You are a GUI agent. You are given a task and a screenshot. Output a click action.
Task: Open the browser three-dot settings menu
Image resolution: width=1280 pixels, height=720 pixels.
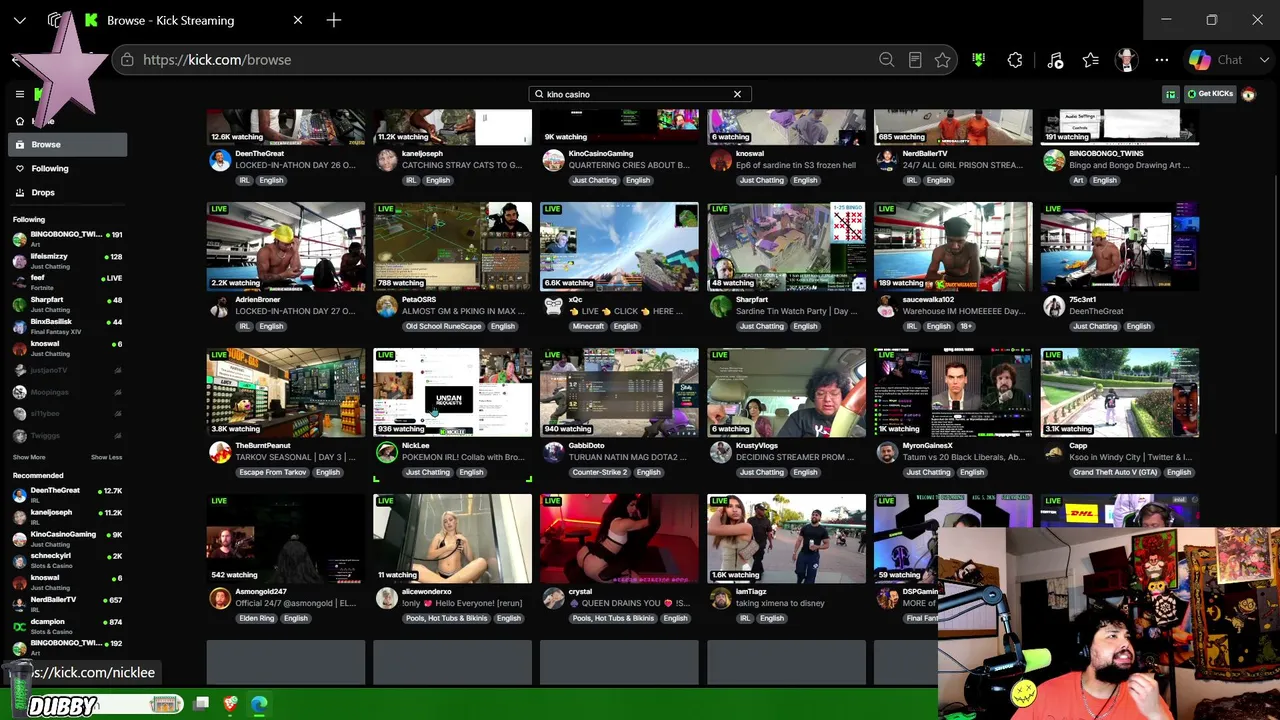(x=1162, y=60)
